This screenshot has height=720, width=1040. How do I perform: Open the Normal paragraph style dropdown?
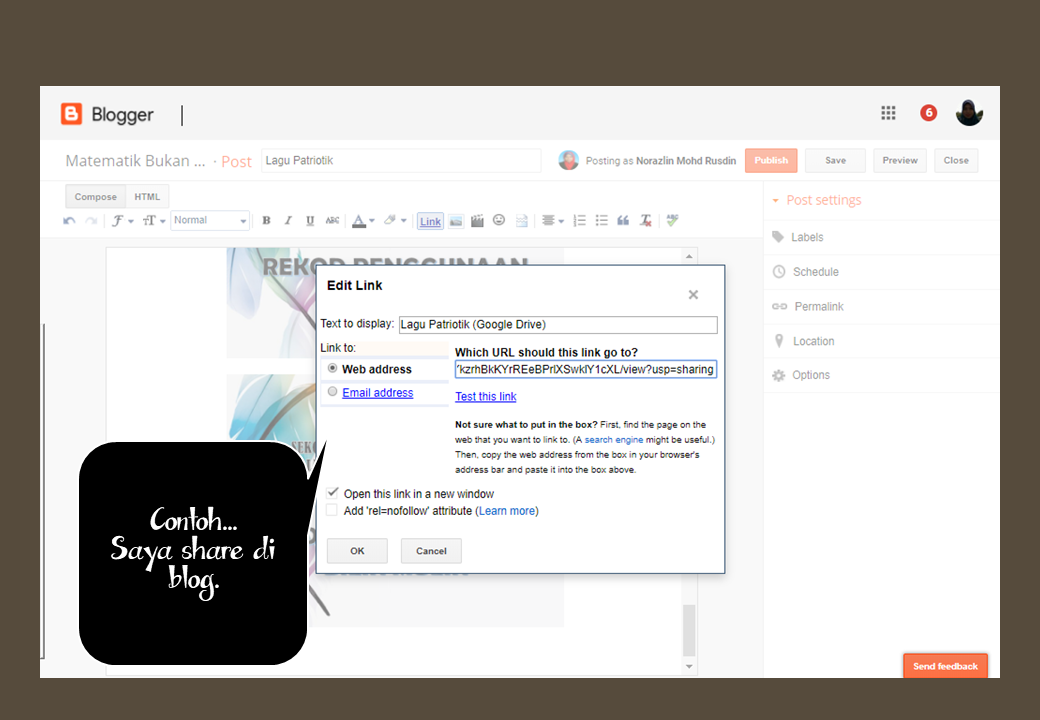pyautogui.click(x=210, y=220)
